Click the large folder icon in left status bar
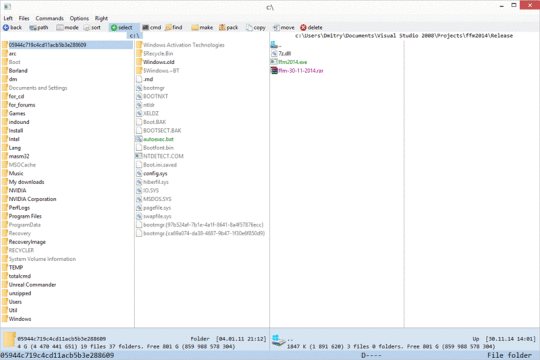540x360 pixels. pyautogui.click(x=9, y=340)
